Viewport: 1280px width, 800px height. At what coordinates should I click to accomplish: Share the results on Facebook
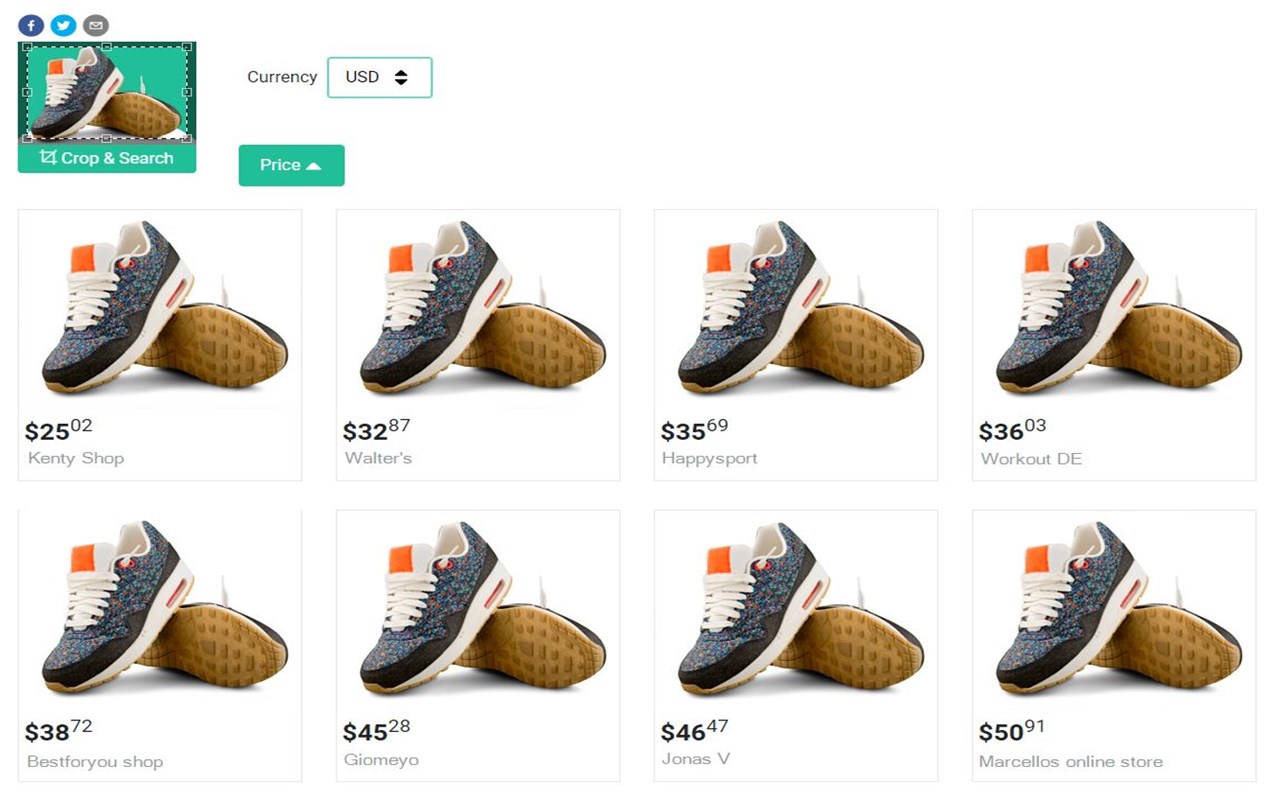coord(31,25)
